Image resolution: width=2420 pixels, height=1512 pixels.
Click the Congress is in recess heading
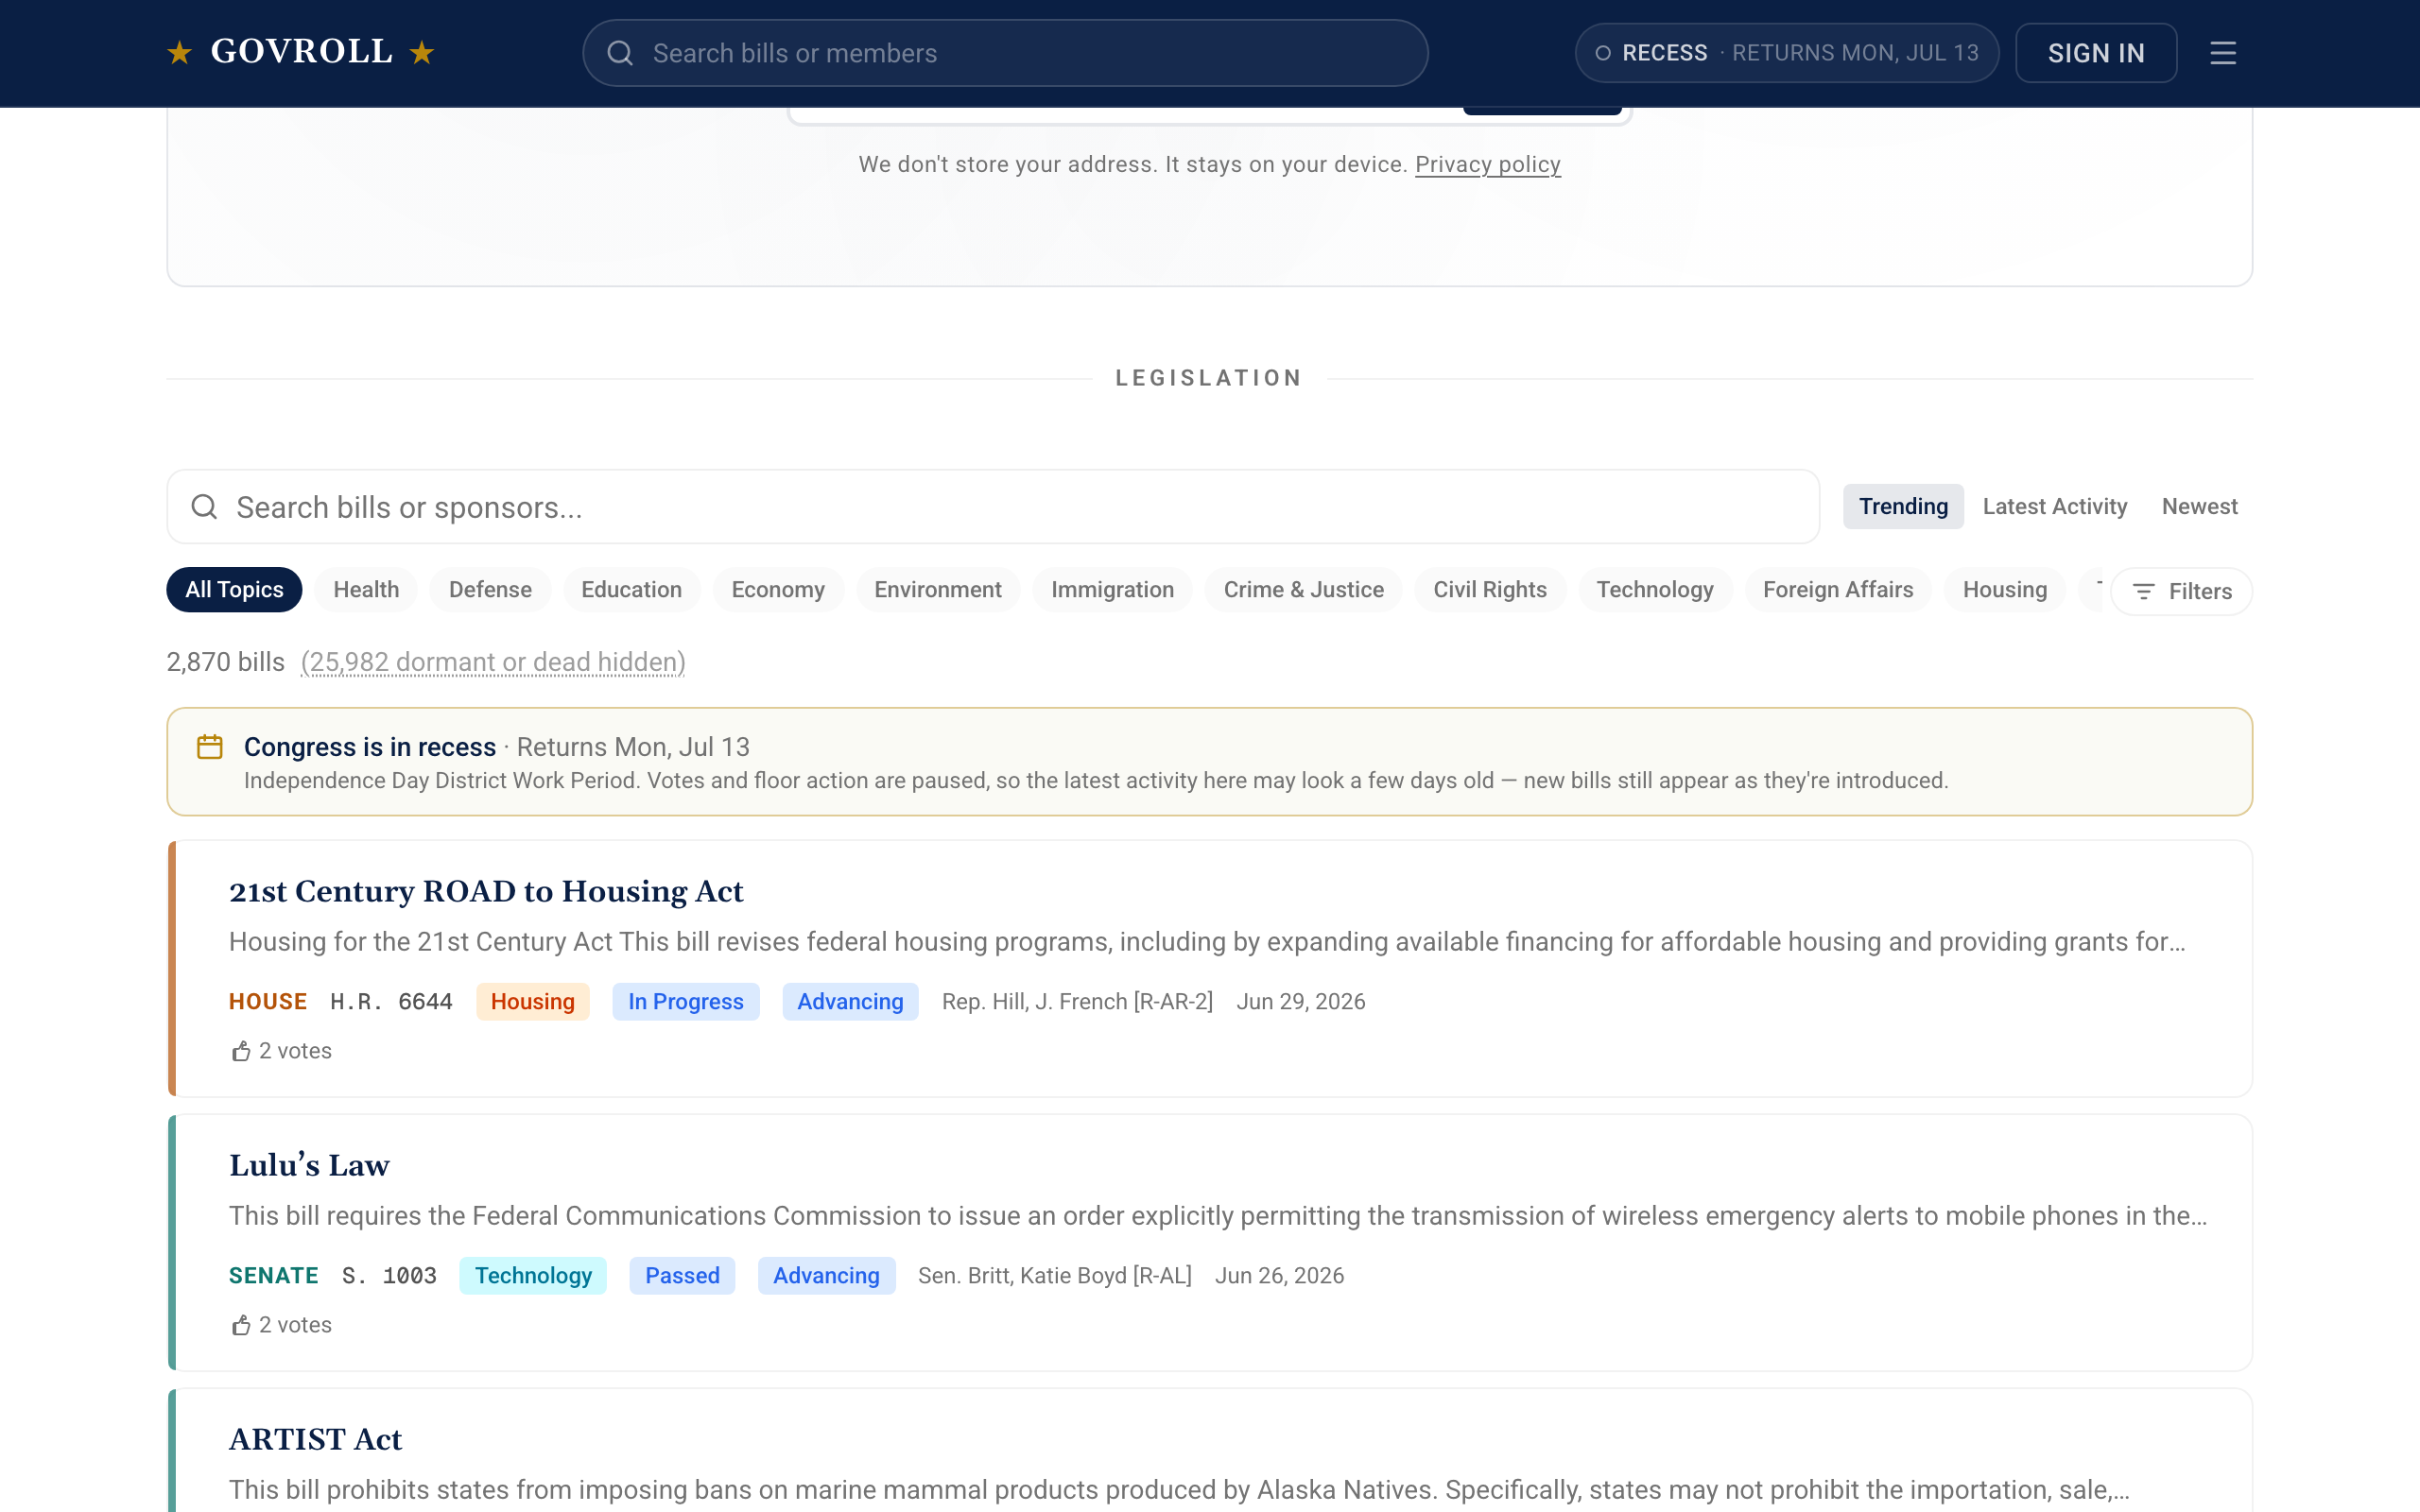pos(370,747)
